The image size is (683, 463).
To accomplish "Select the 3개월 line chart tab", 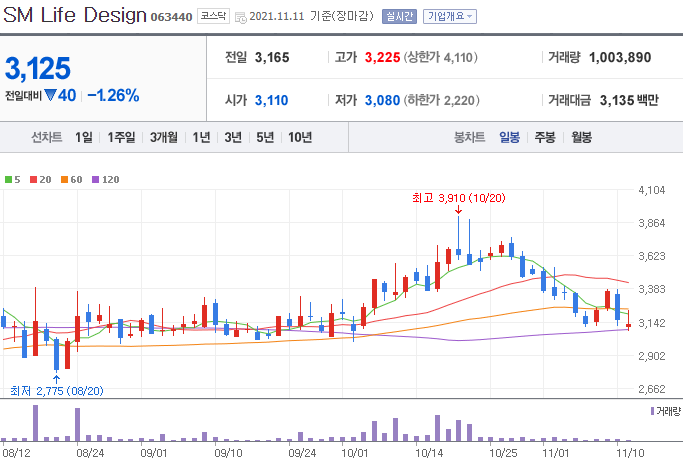I will [164, 138].
